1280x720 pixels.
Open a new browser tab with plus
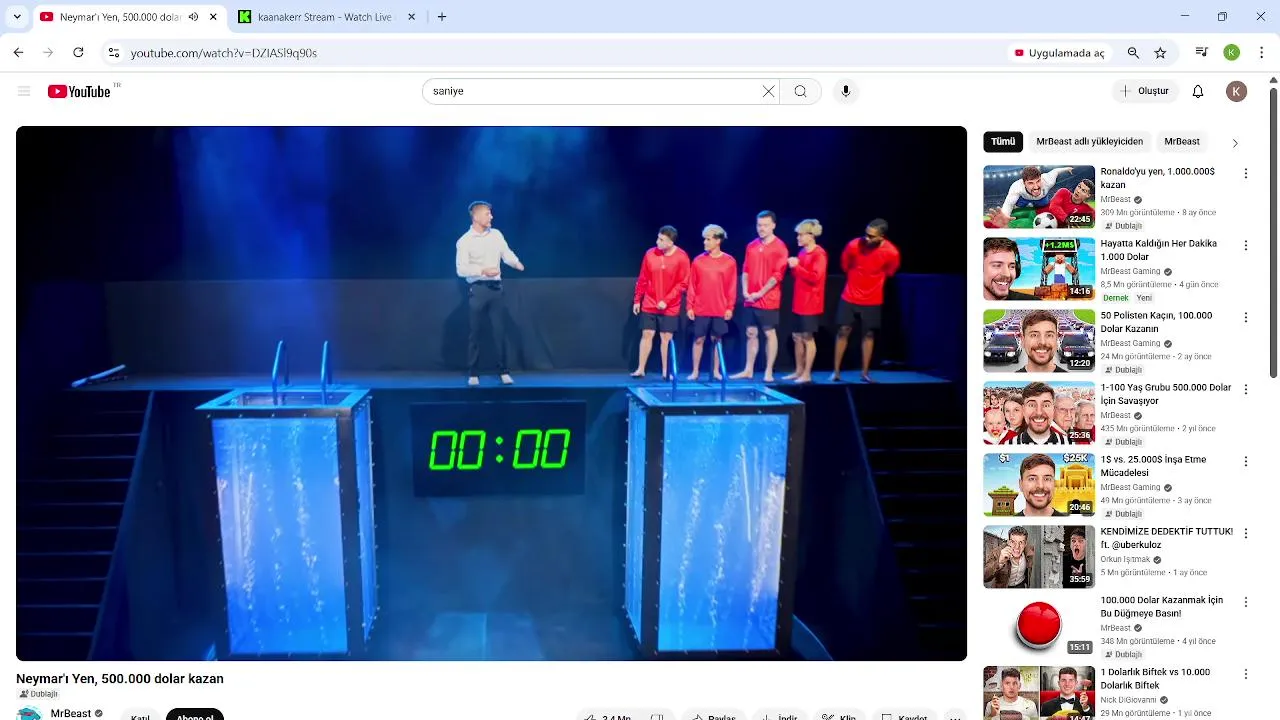pyautogui.click(x=442, y=17)
